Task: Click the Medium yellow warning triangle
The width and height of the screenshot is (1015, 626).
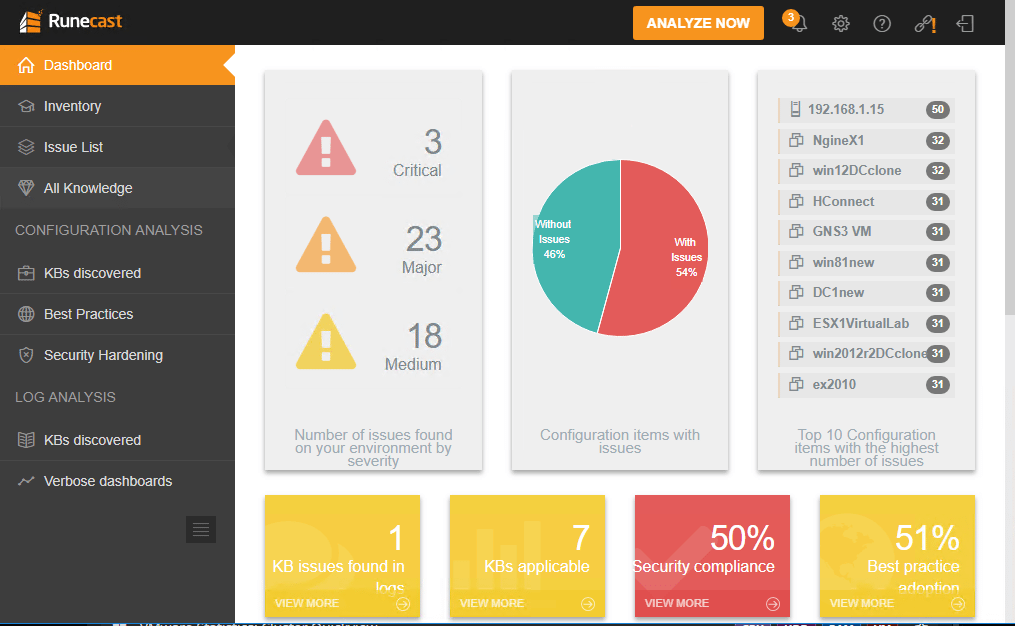Action: tap(326, 342)
